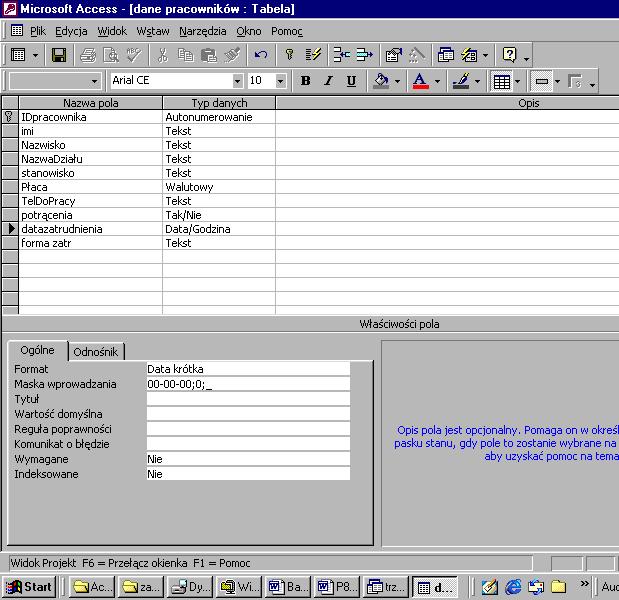Toggle italic formatting
Image resolution: width=619 pixels, height=600 pixels.
328,81
